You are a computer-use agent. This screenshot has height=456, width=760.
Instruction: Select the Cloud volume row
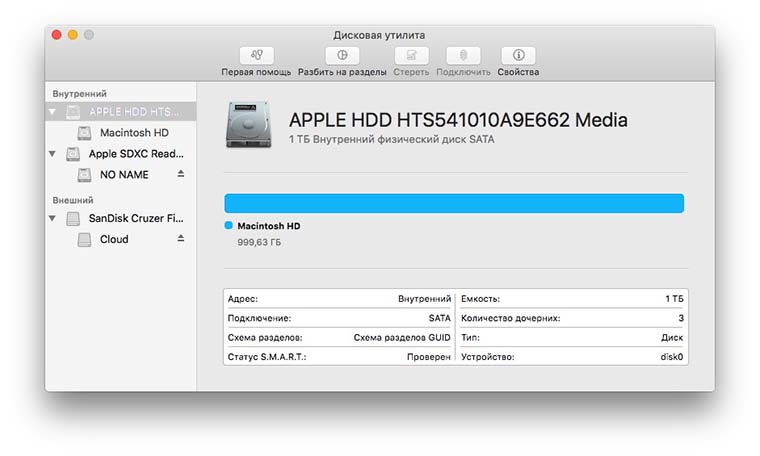point(121,239)
